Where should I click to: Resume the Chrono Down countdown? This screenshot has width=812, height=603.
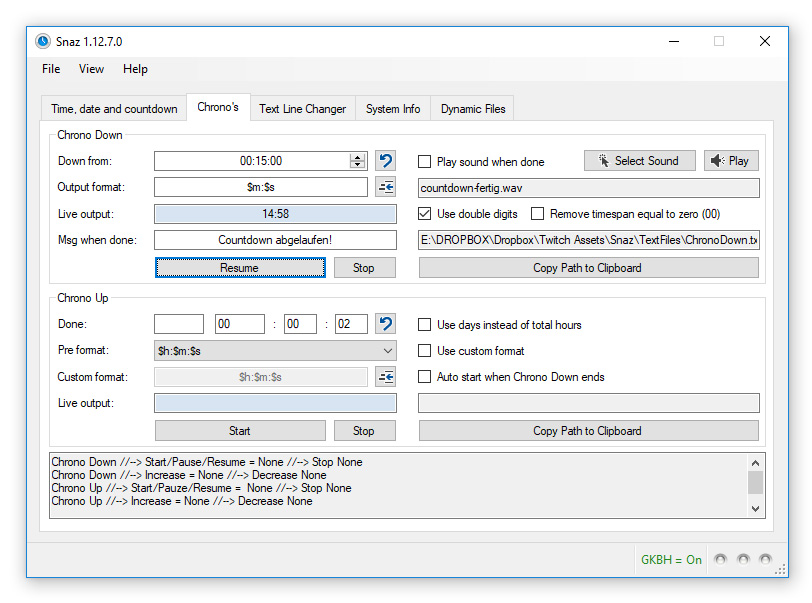(240, 268)
